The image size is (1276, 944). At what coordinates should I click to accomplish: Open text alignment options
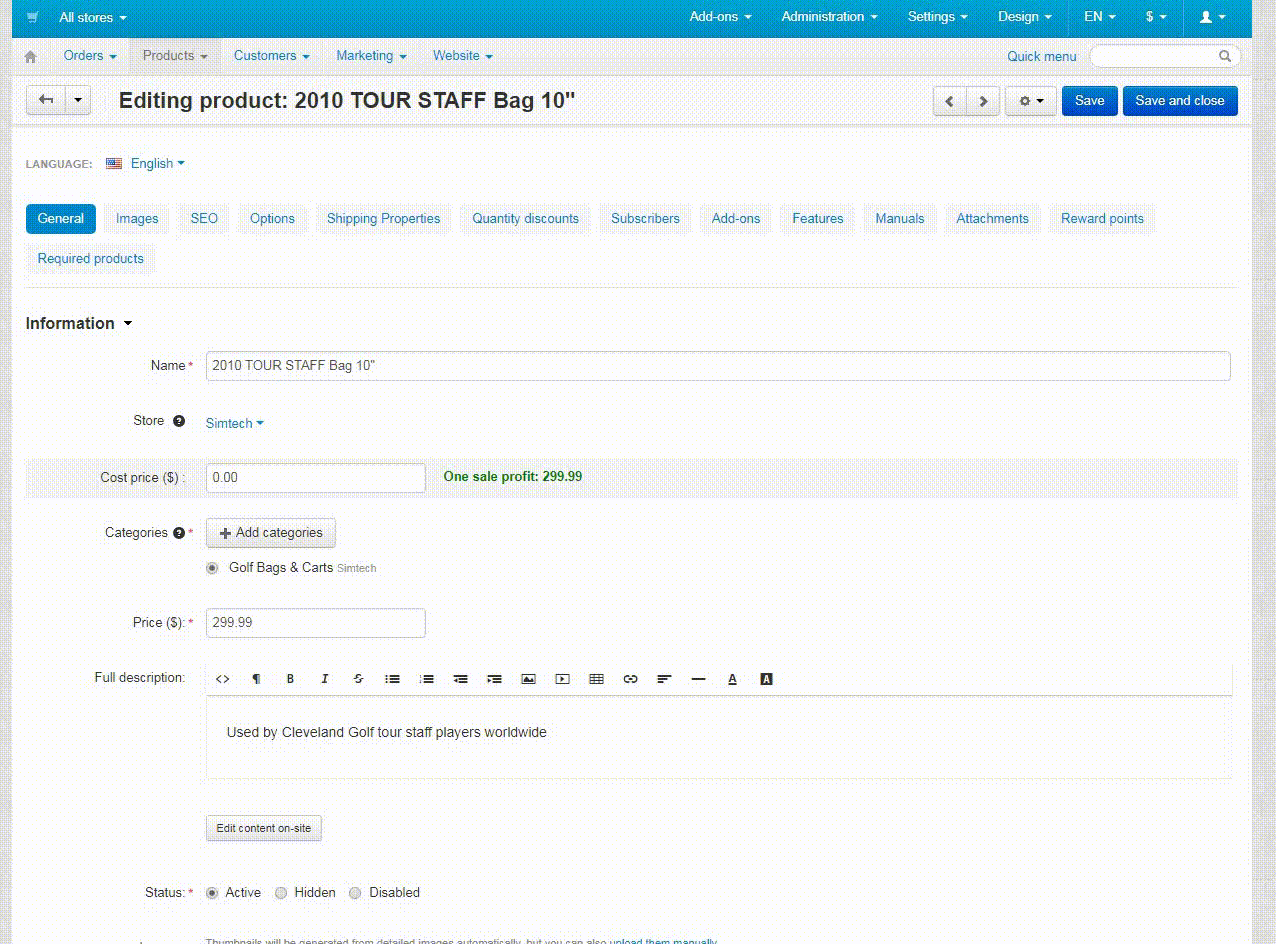point(664,679)
